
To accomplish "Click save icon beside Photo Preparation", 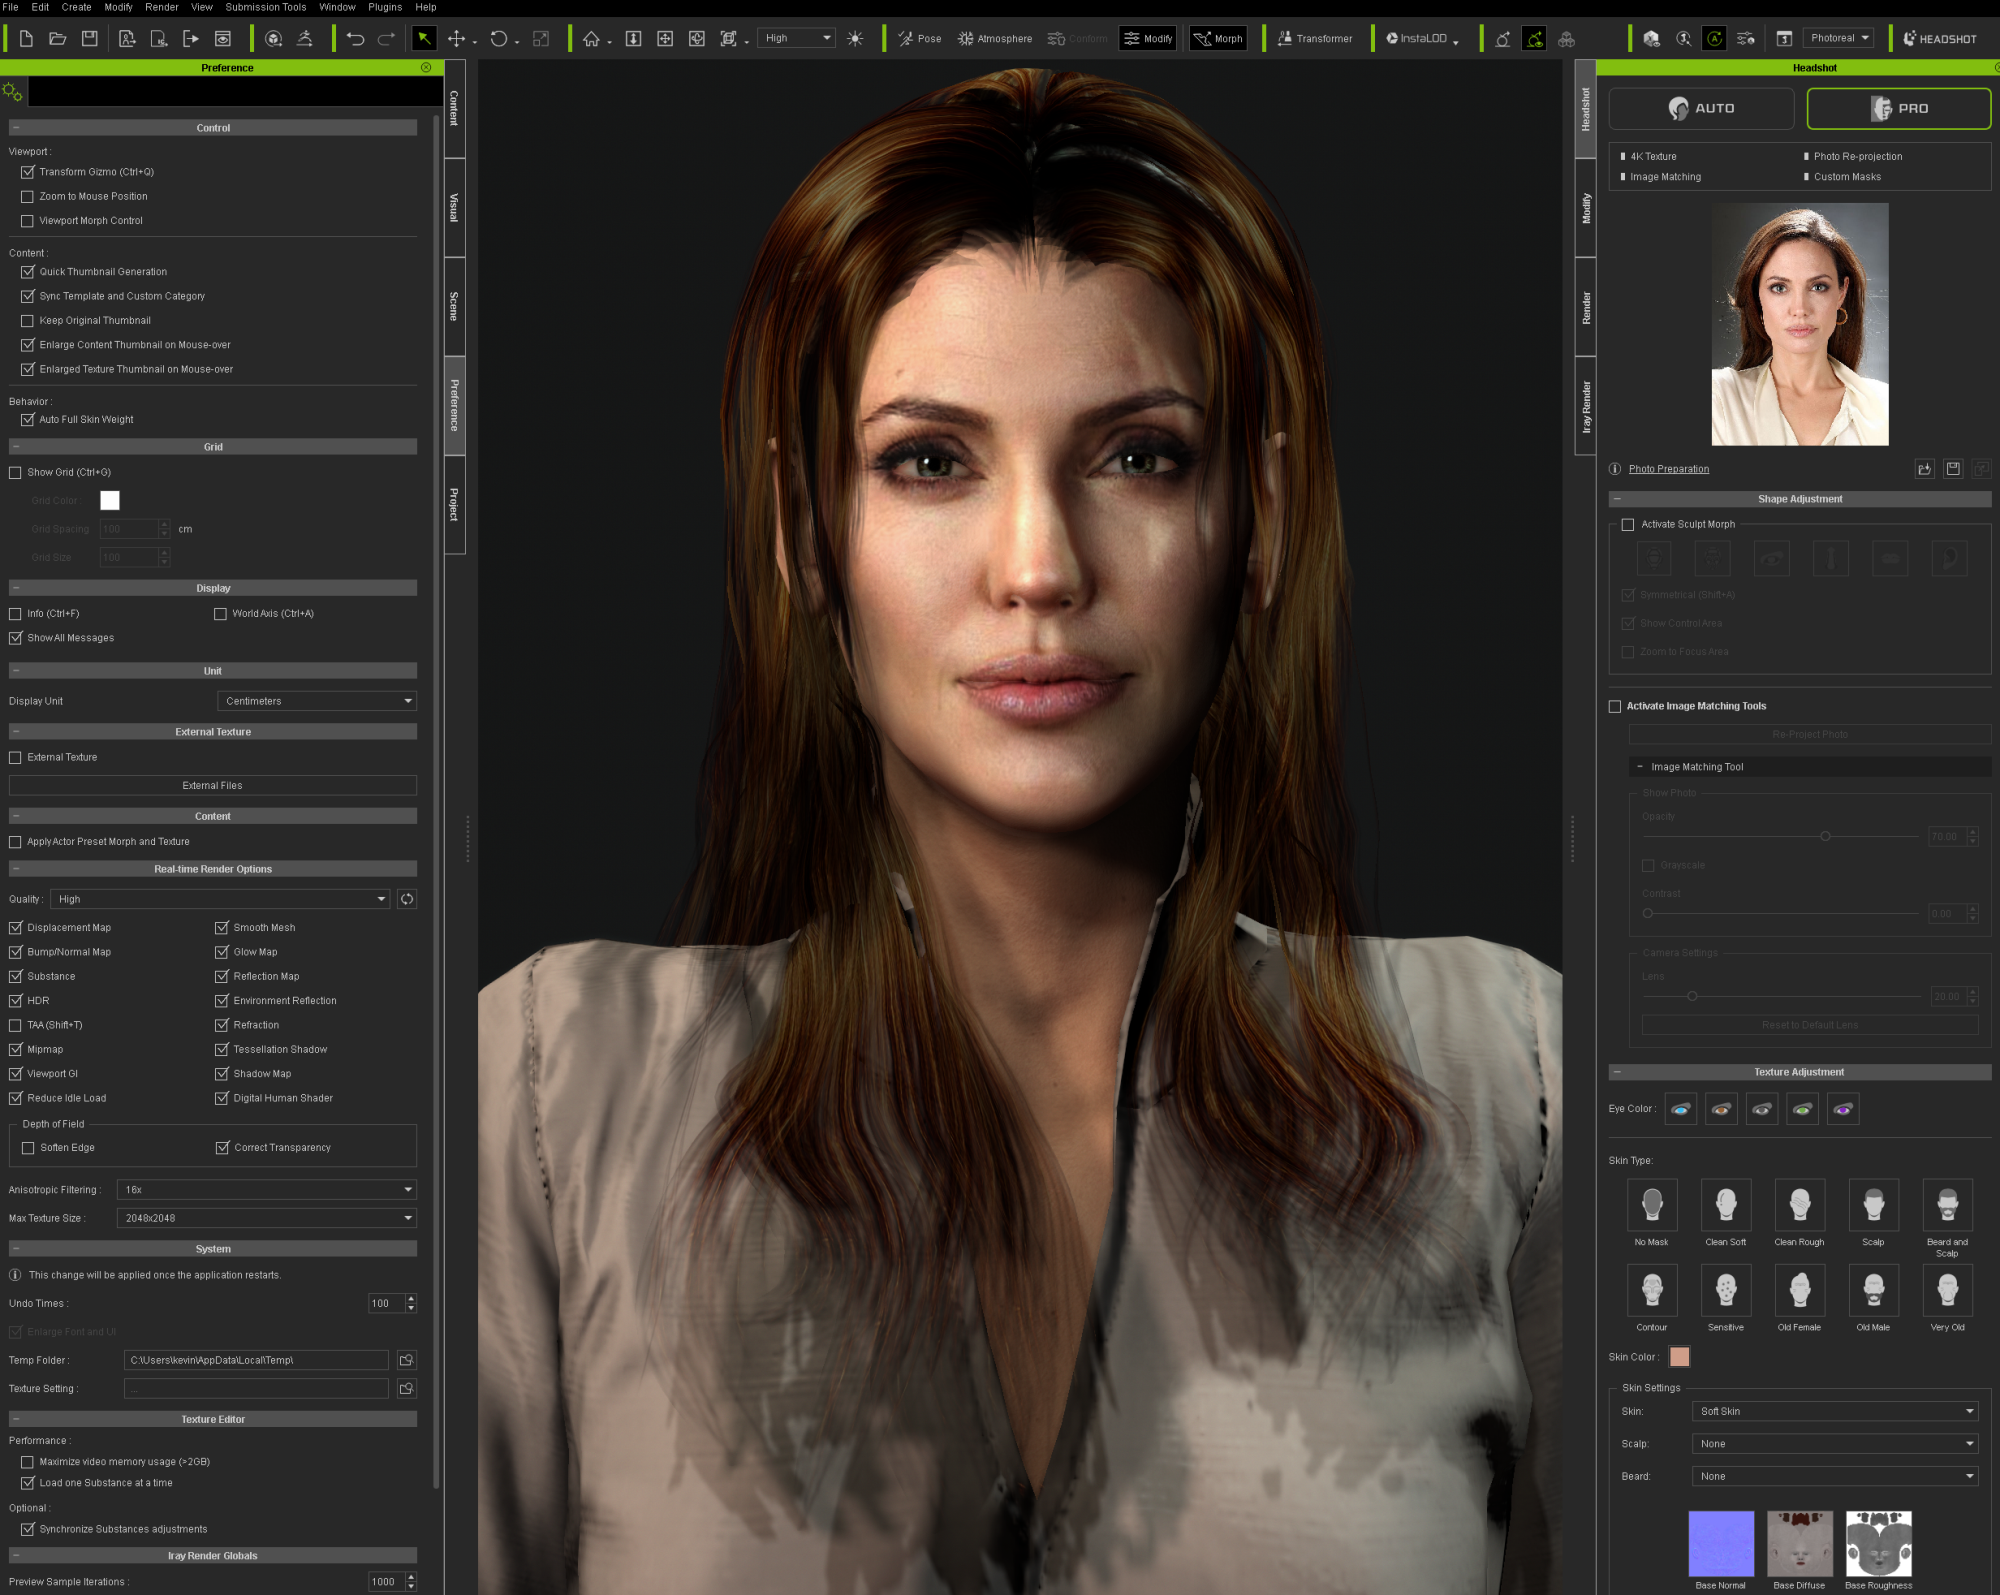I will [x=1953, y=468].
